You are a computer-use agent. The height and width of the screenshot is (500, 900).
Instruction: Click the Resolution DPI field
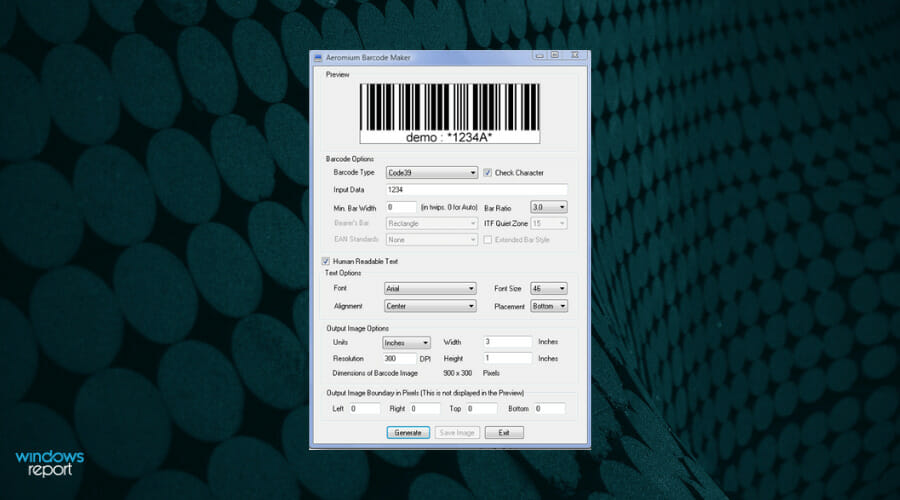pos(399,358)
